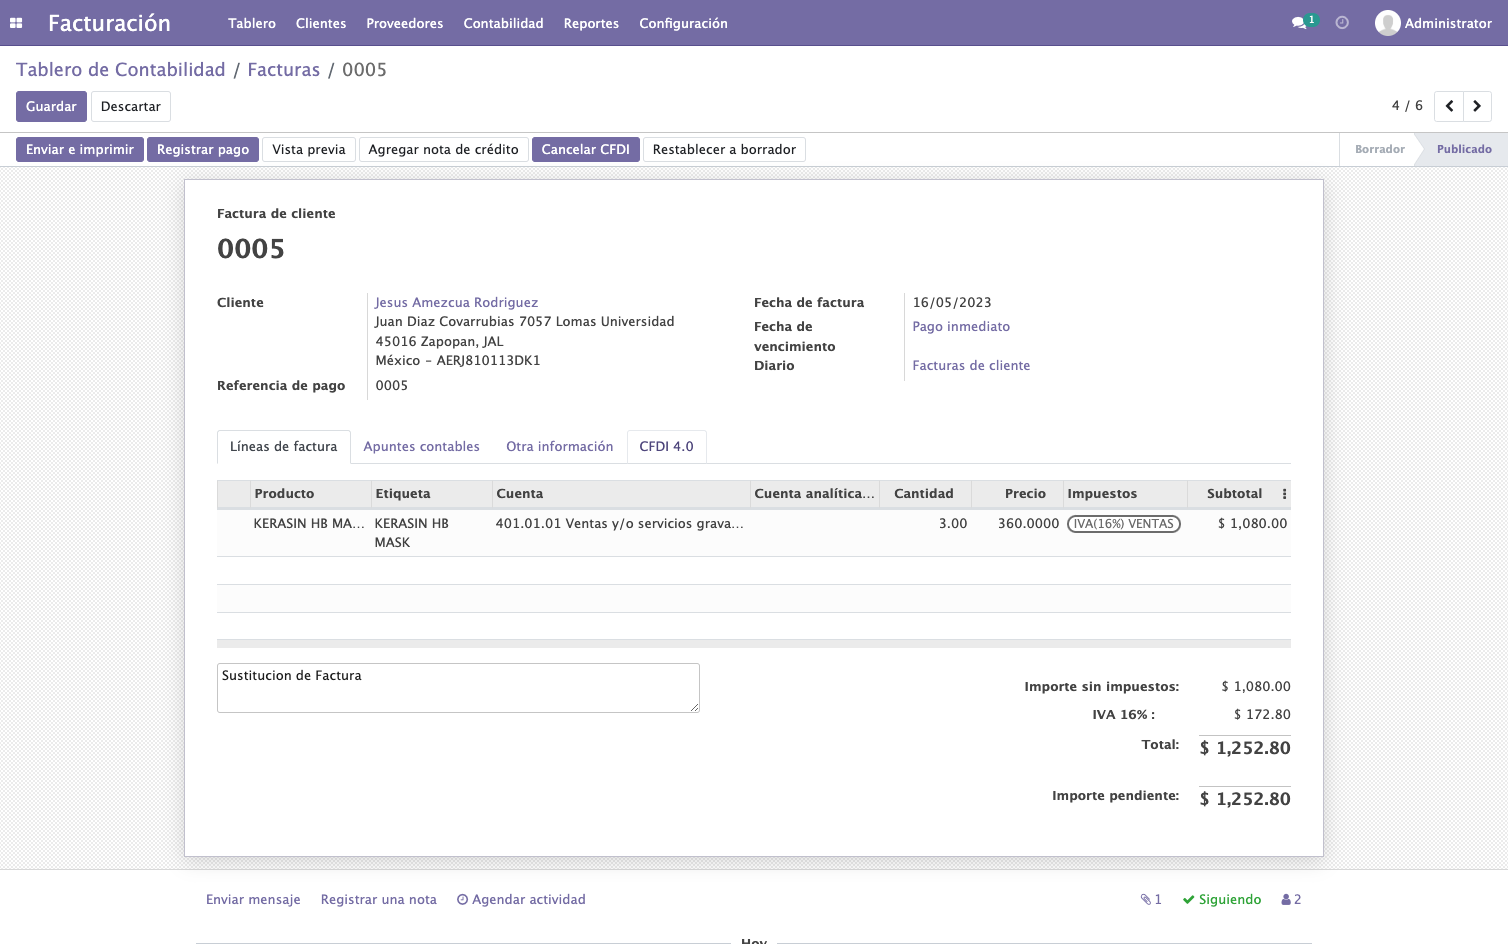Screen dimensions: 1508x944
Task: Sort by the Impuestos column header
Action: 1125,494
